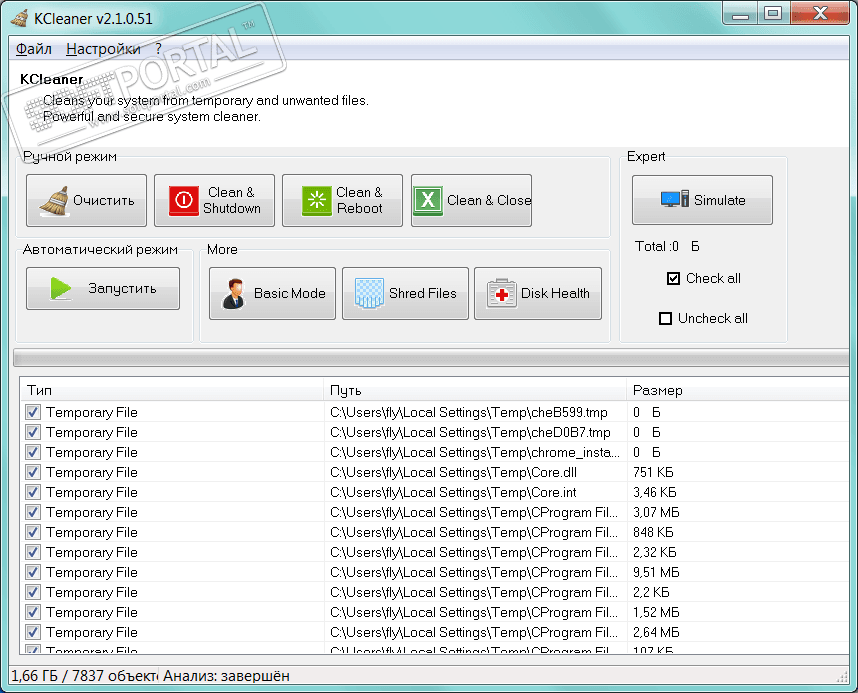The image size is (858, 693).
Task: Click the 1,52 МБ size cell
Action: [x=656, y=612]
